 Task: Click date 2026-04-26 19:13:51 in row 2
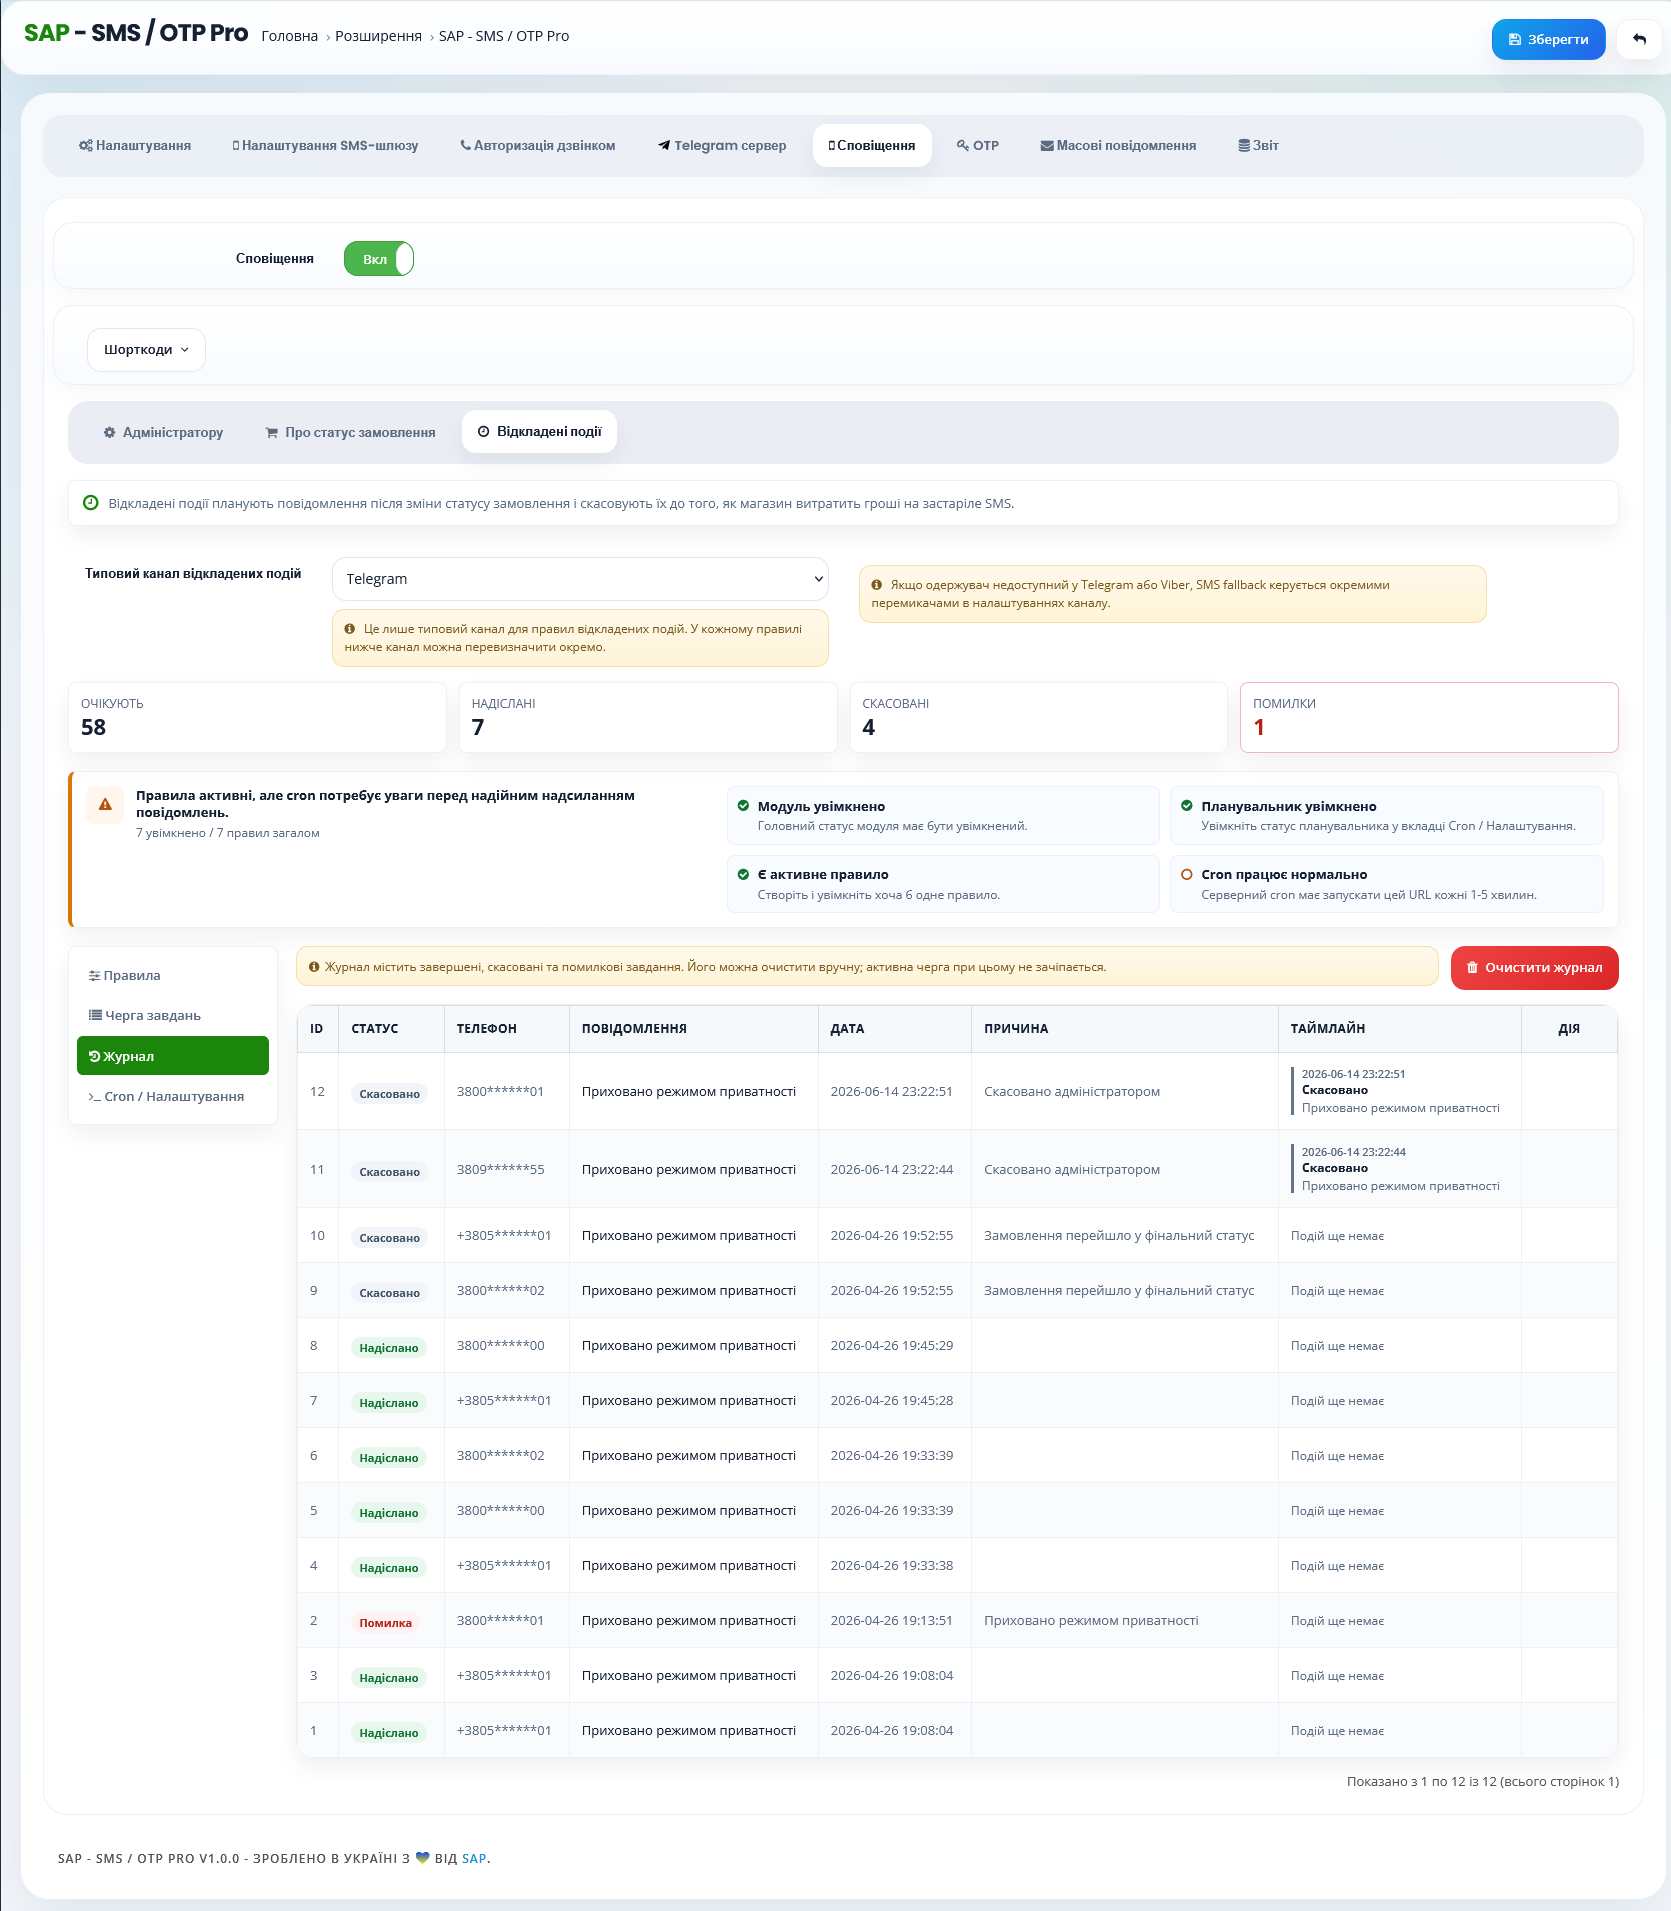(892, 1620)
